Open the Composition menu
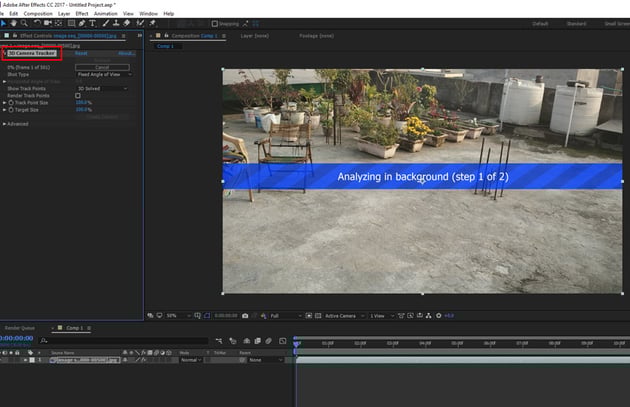Screen dimensions: 630x407 pyautogui.click(x=38, y=14)
